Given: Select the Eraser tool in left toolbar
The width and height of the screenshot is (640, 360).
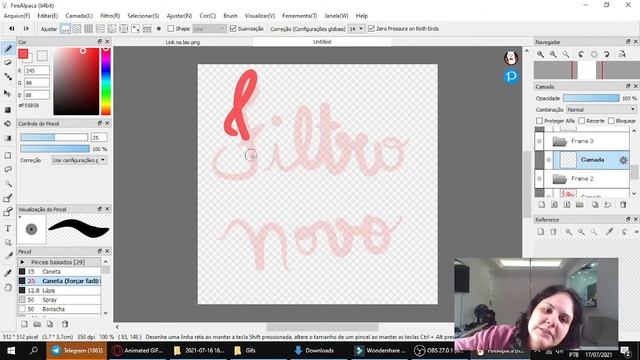Looking at the screenshot, I should pyautogui.click(x=8, y=62).
